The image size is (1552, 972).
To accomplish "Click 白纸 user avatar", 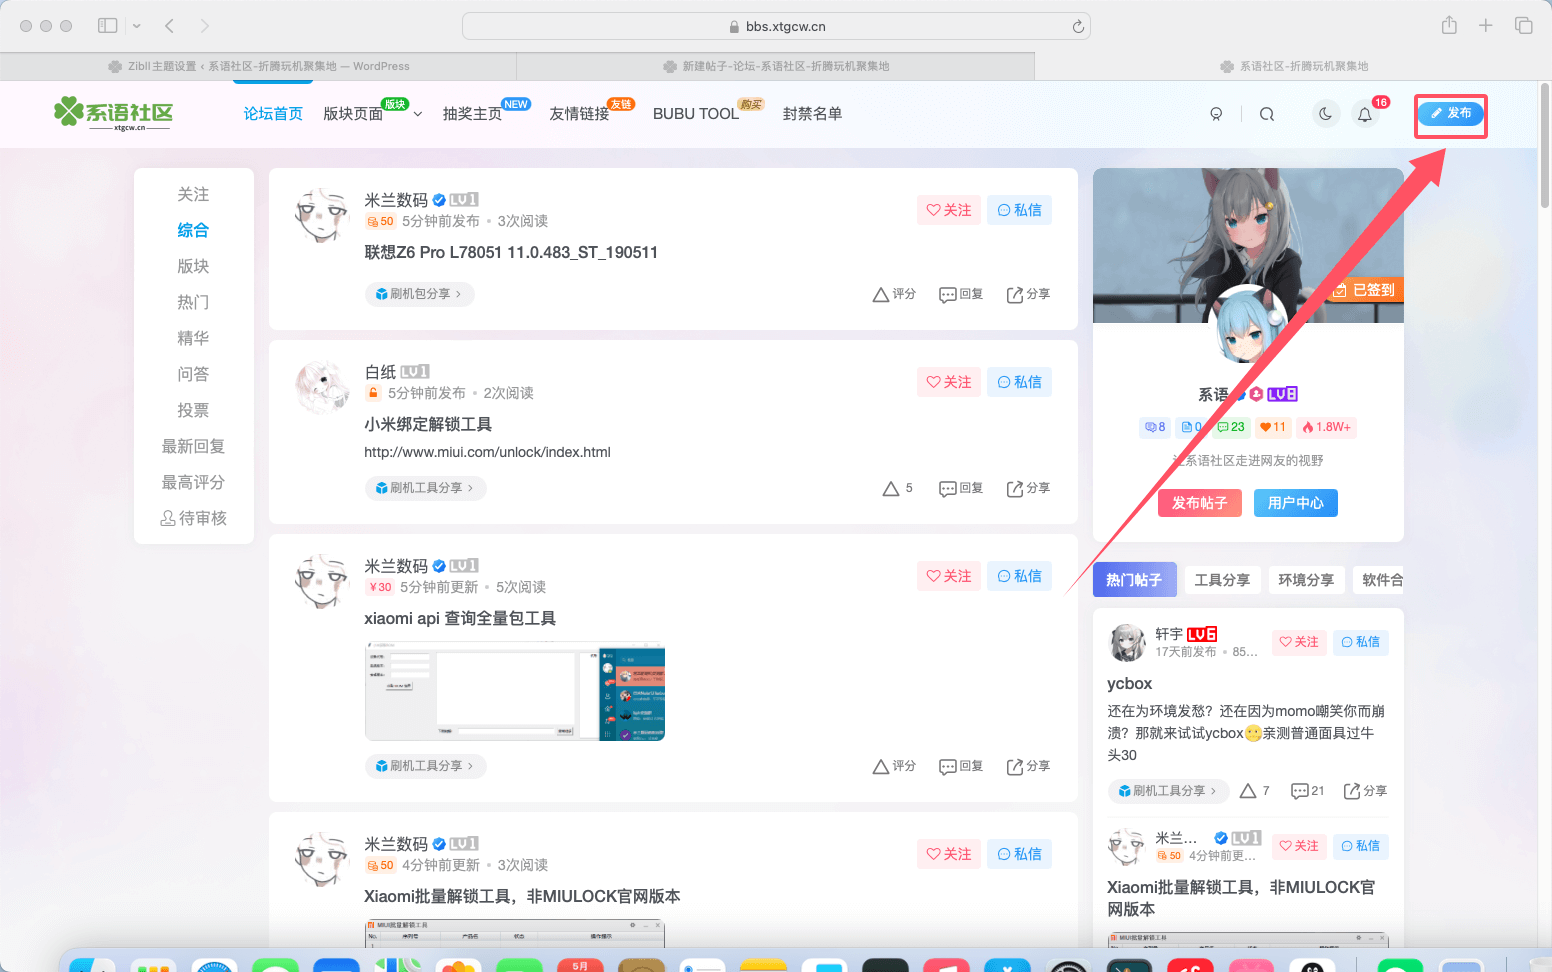I will pos(321,387).
